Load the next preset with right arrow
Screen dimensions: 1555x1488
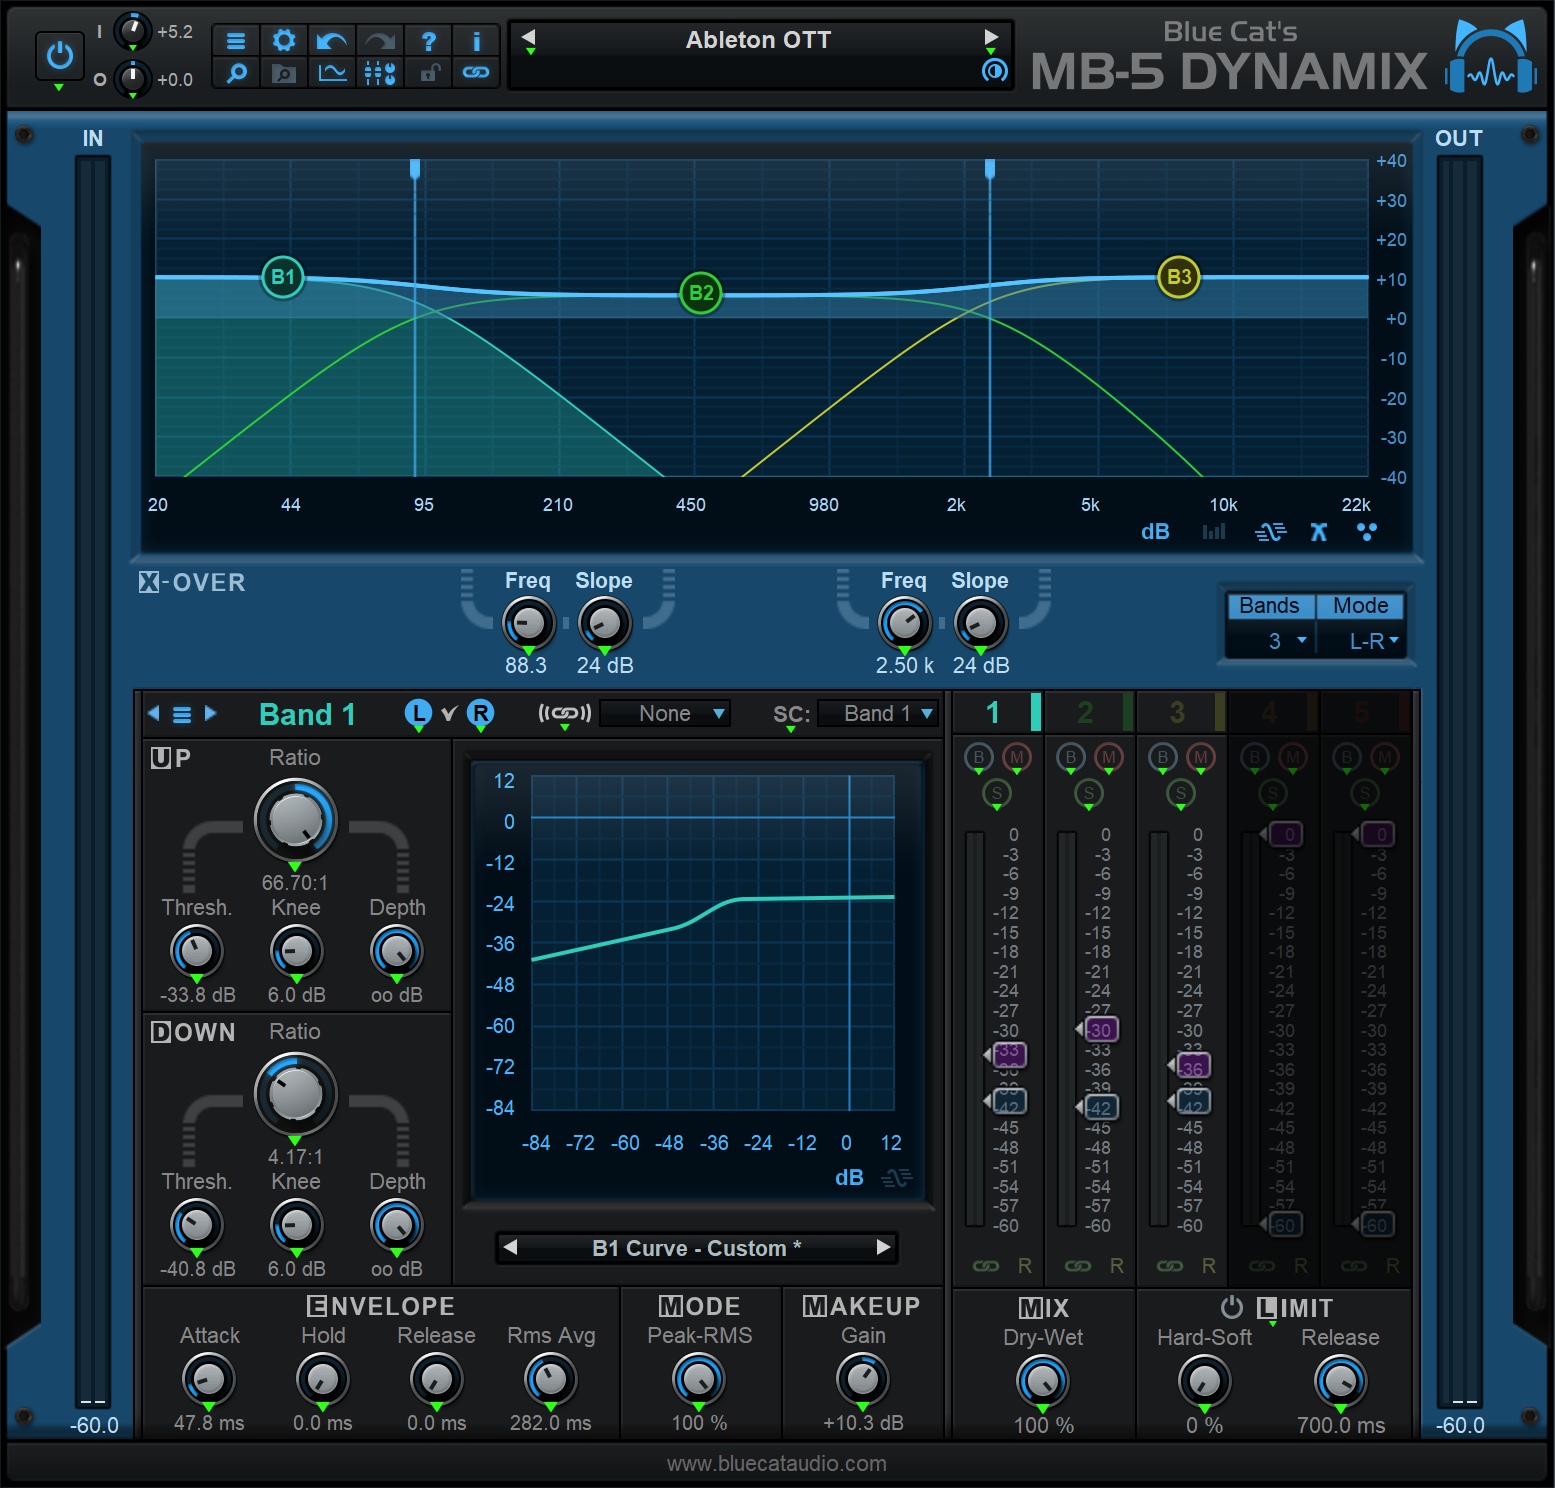click(991, 38)
